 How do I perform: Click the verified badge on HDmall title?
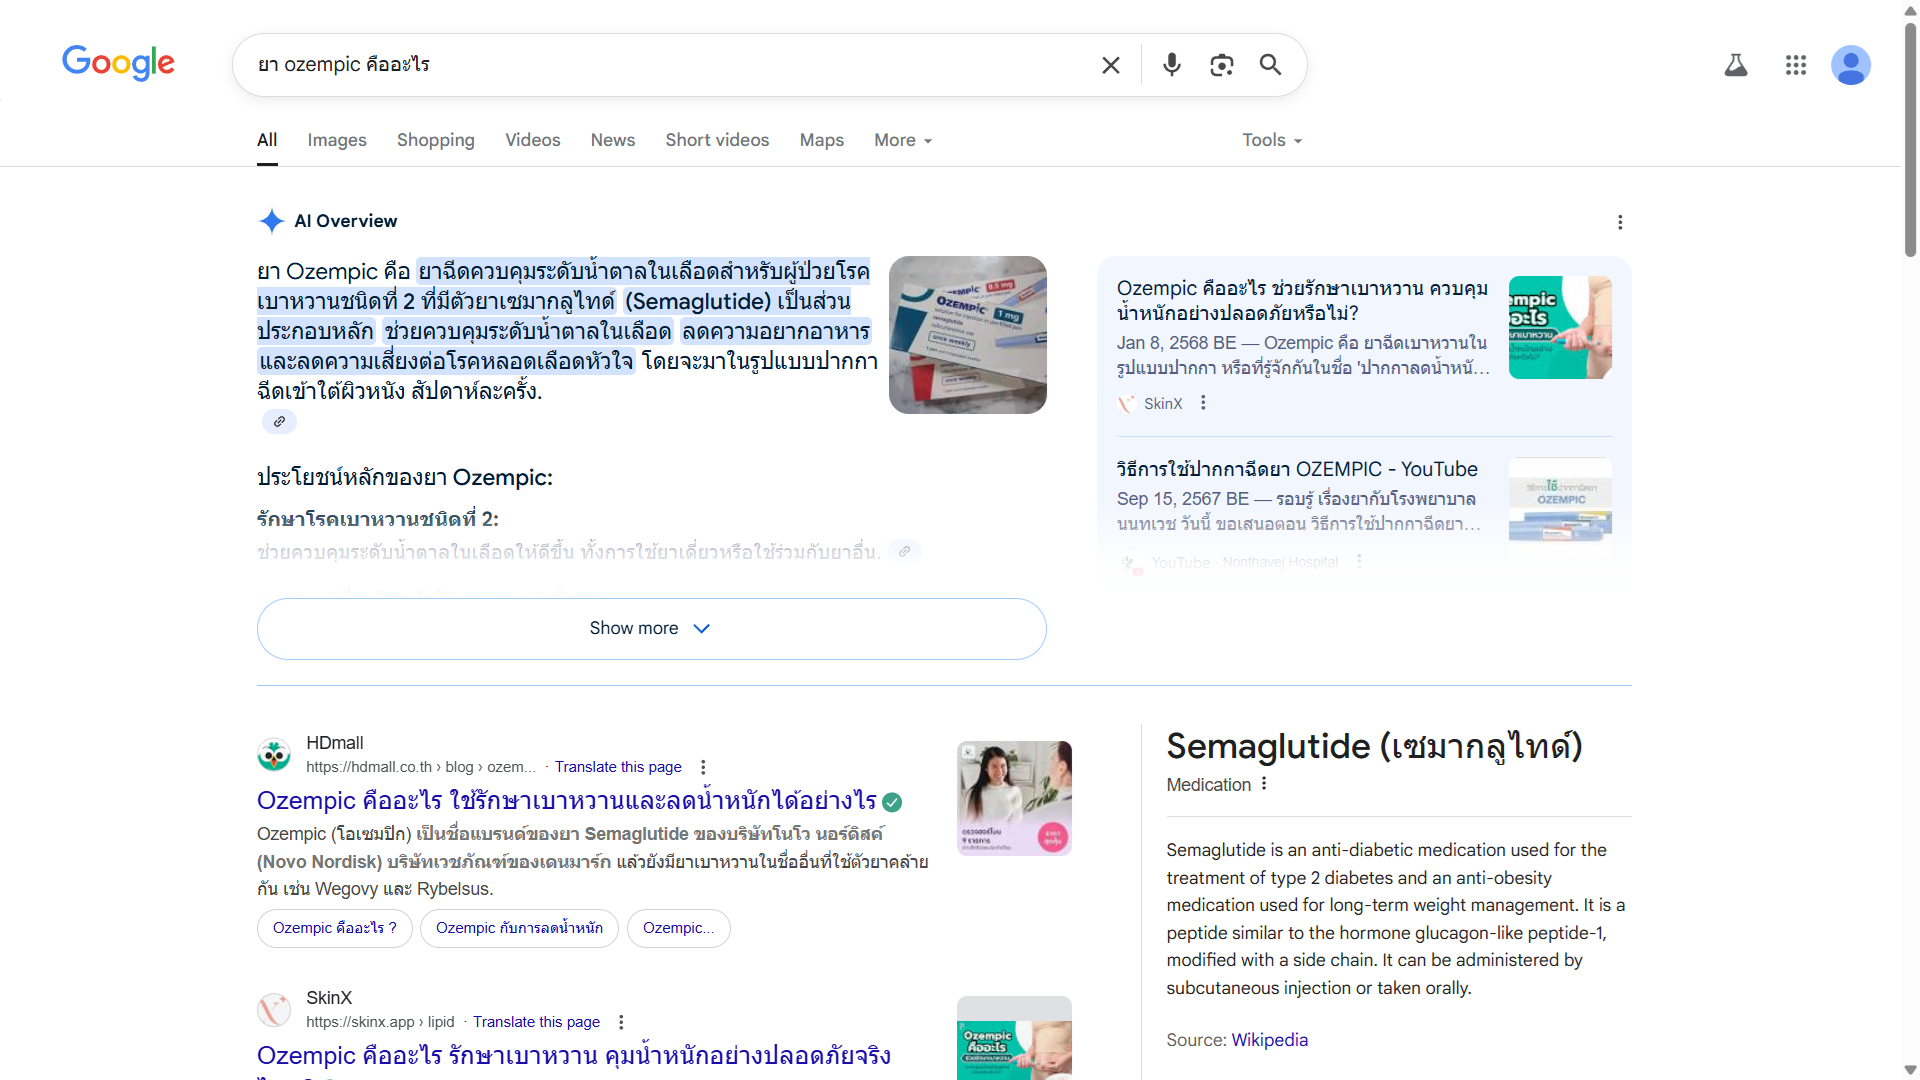[x=893, y=802]
